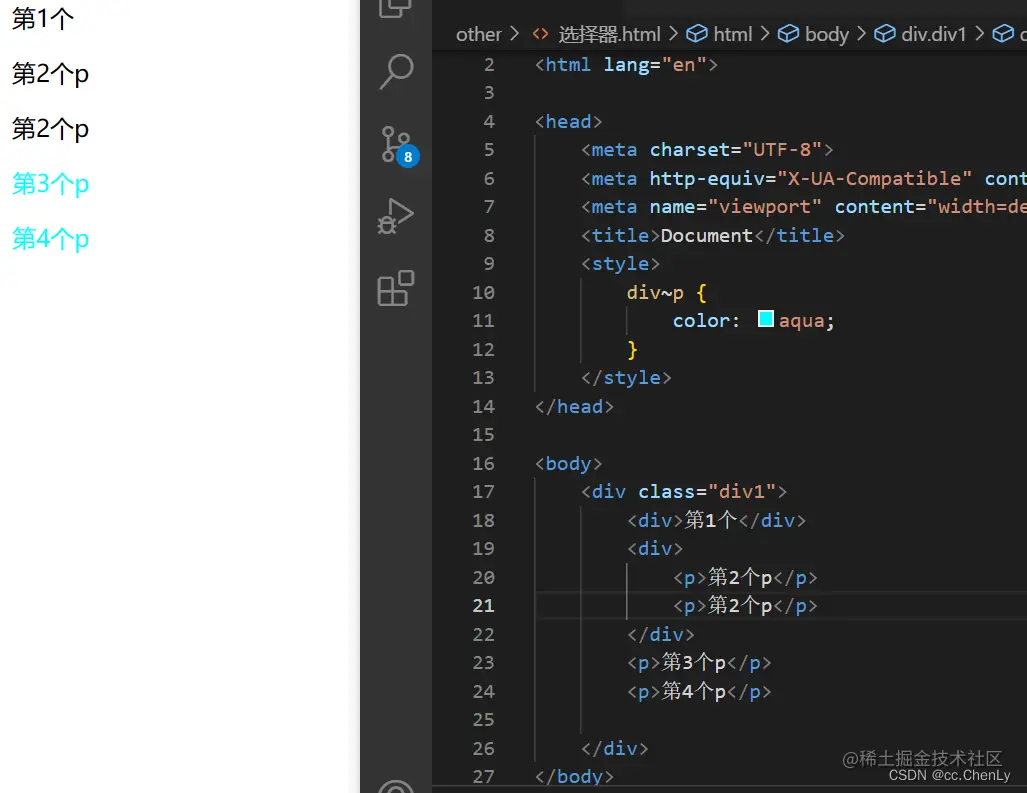Click the opening style tag on line 9

(620, 264)
